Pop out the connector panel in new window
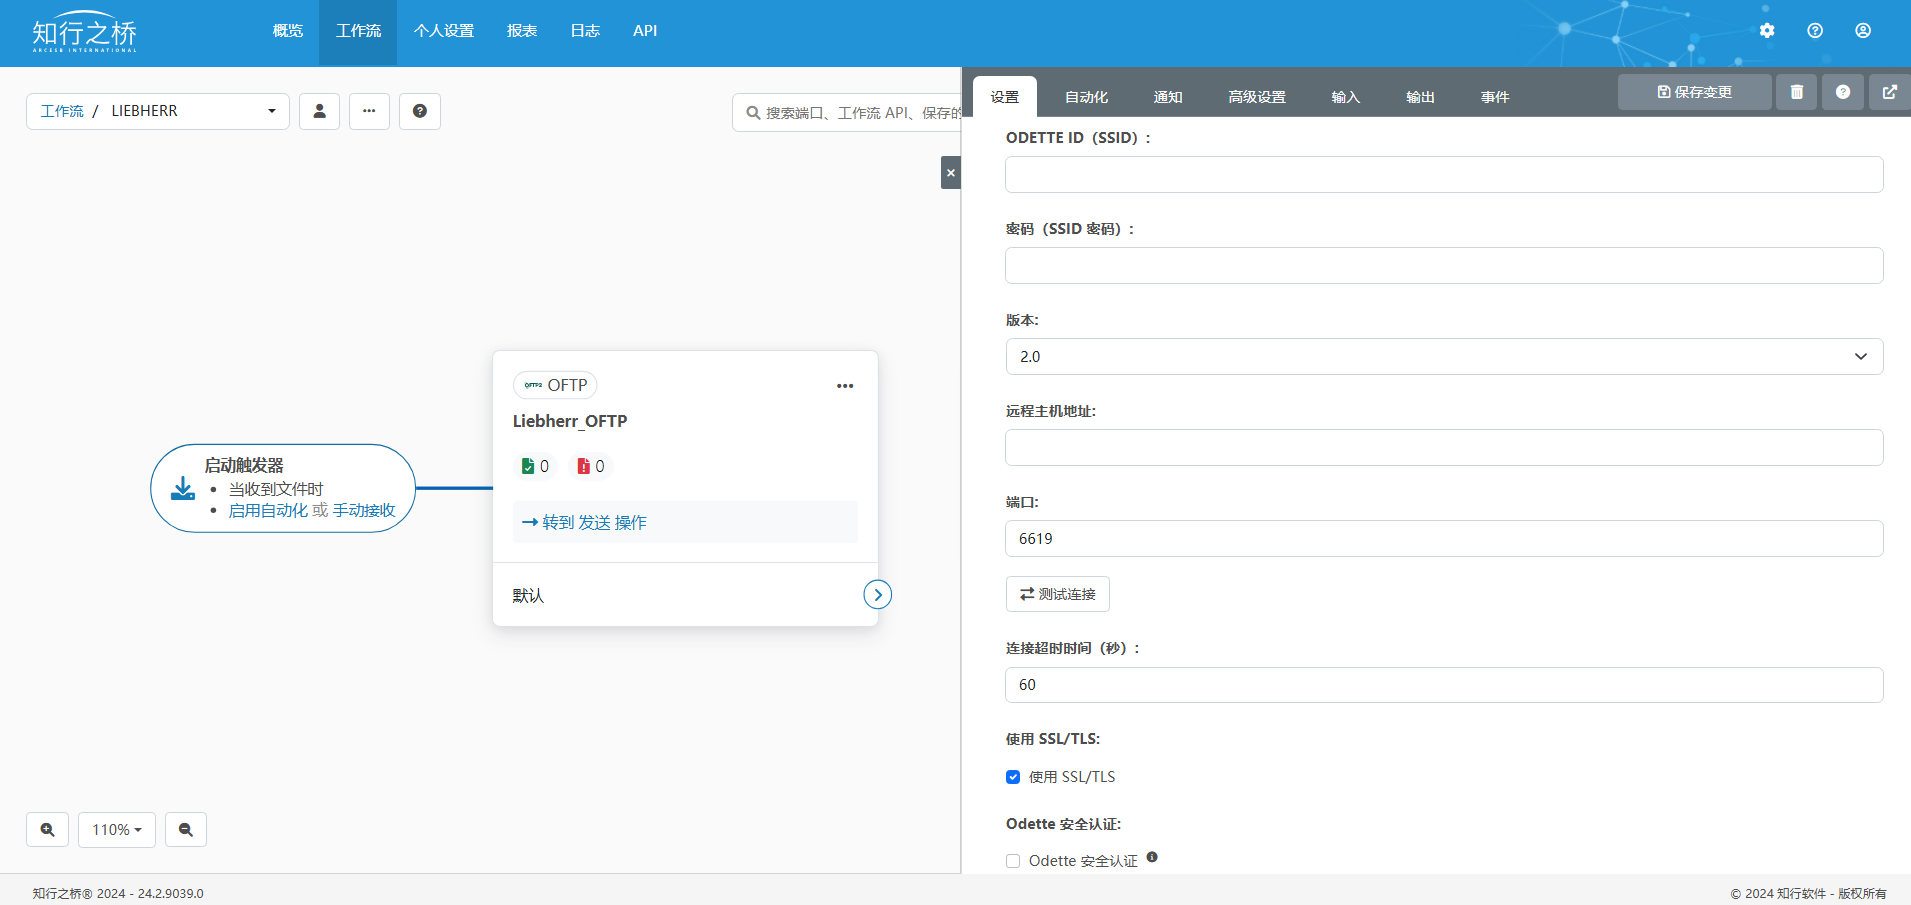 click(1890, 92)
